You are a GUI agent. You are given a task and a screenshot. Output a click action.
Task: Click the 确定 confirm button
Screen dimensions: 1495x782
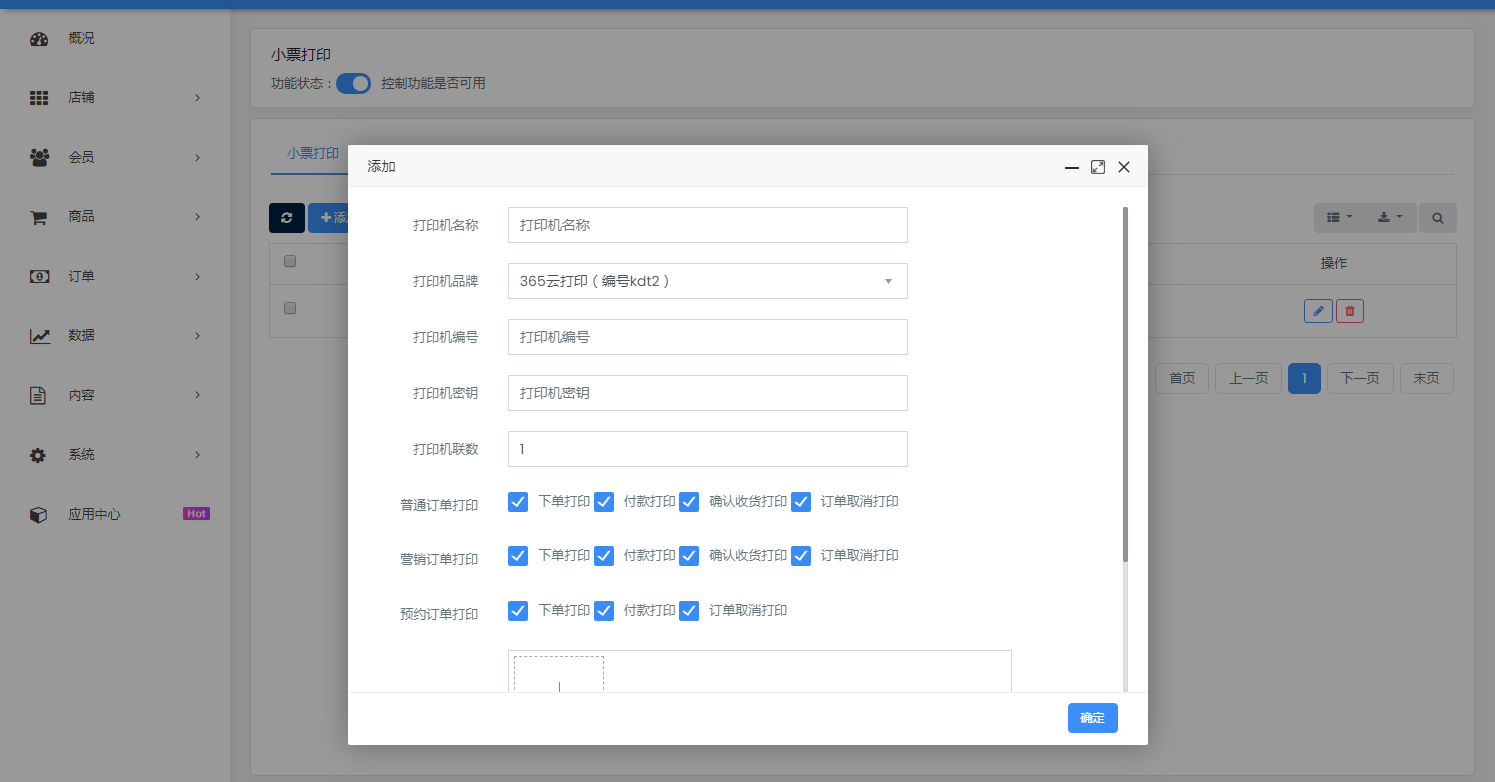point(1093,718)
